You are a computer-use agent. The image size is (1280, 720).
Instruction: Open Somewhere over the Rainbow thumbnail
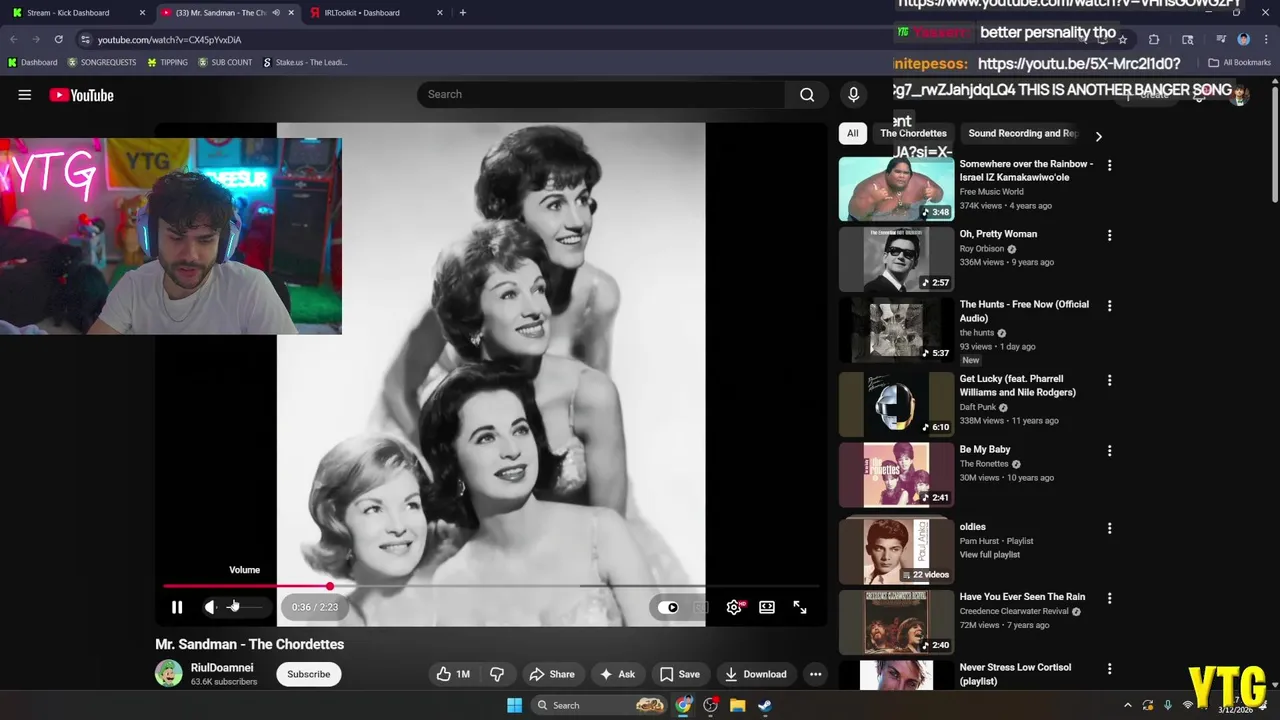[896, 189]
